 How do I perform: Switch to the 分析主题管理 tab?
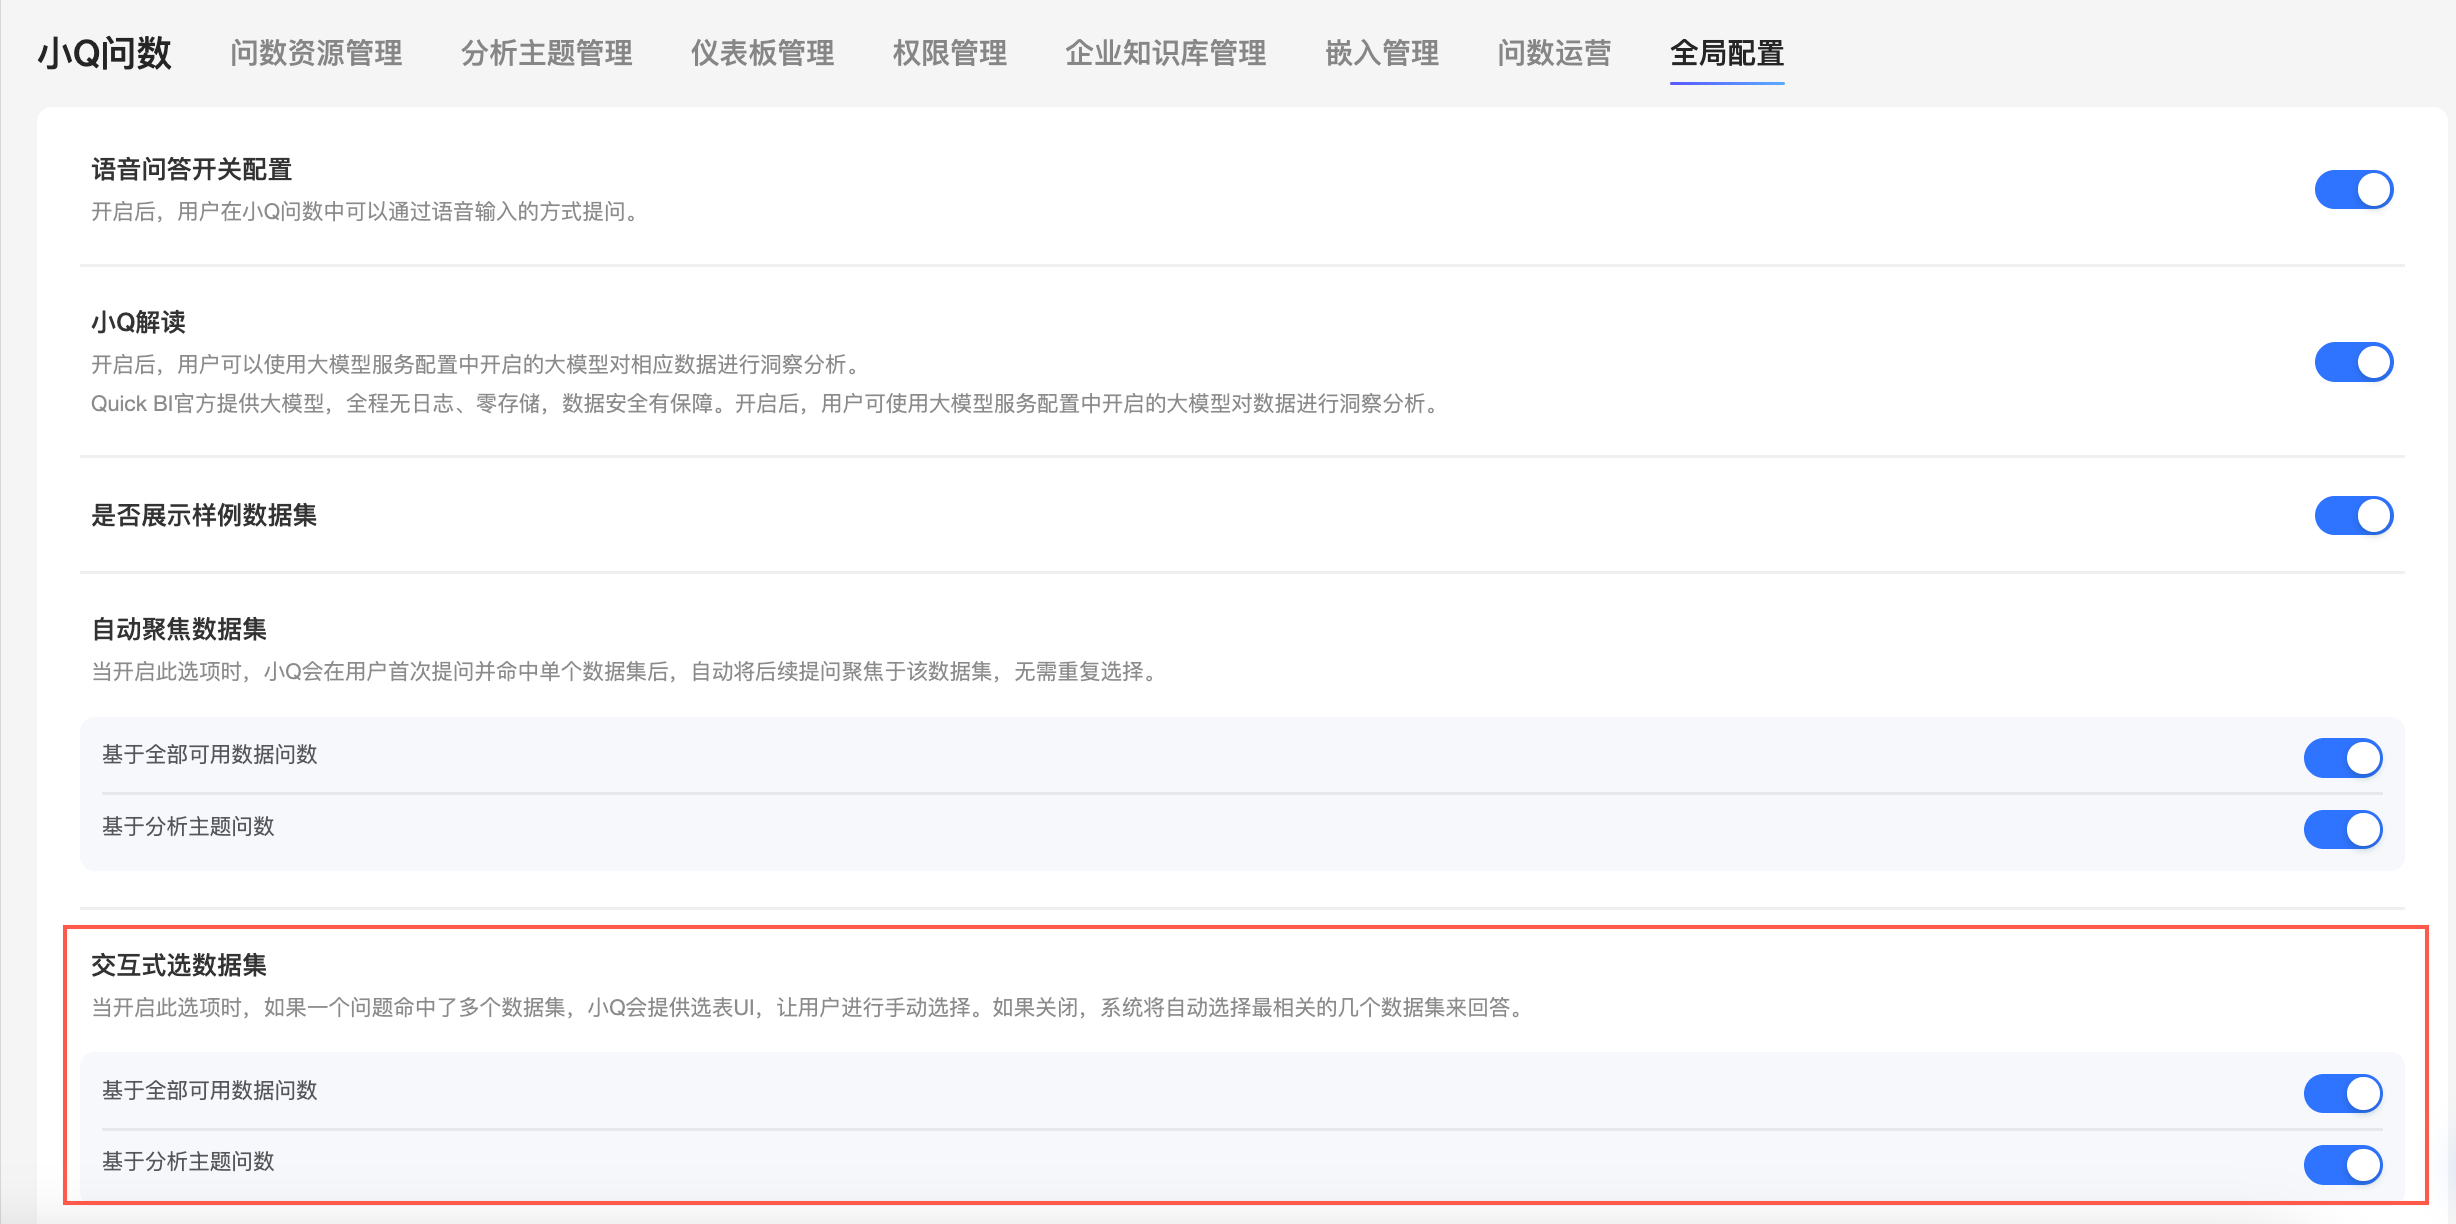click(x=546, y=53)
